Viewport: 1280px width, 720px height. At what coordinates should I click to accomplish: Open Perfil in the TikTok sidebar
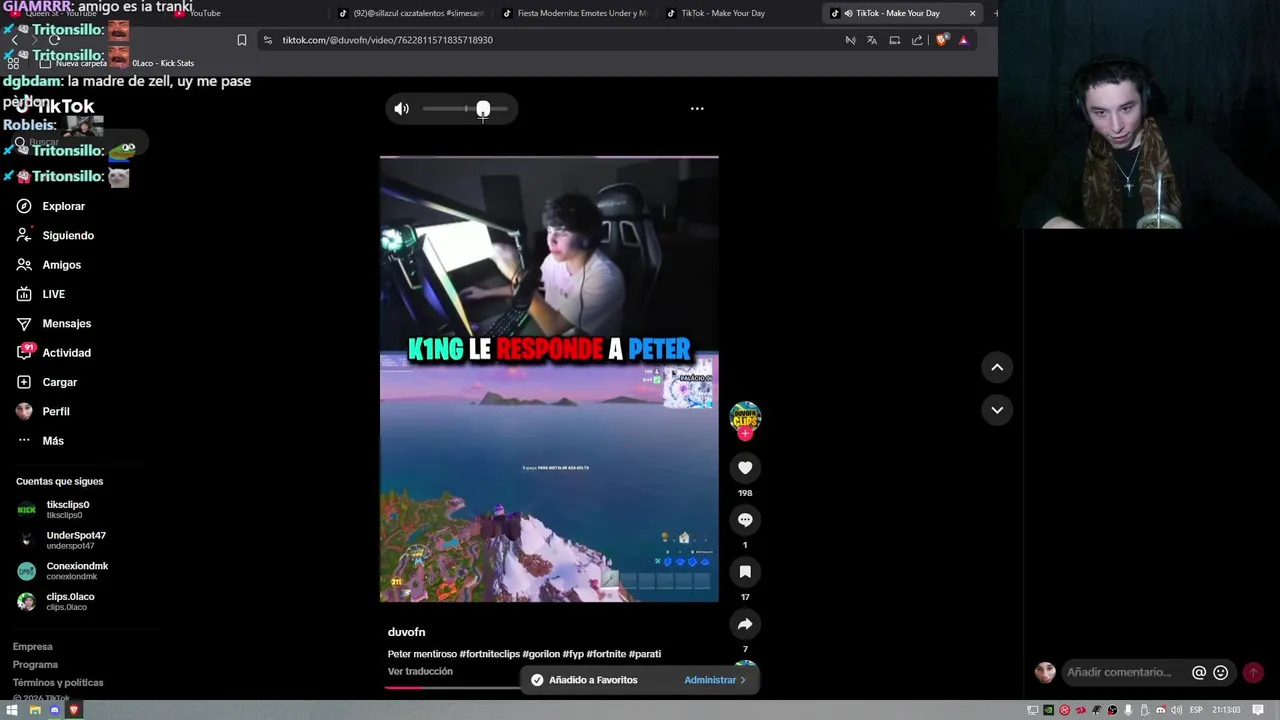43,411
